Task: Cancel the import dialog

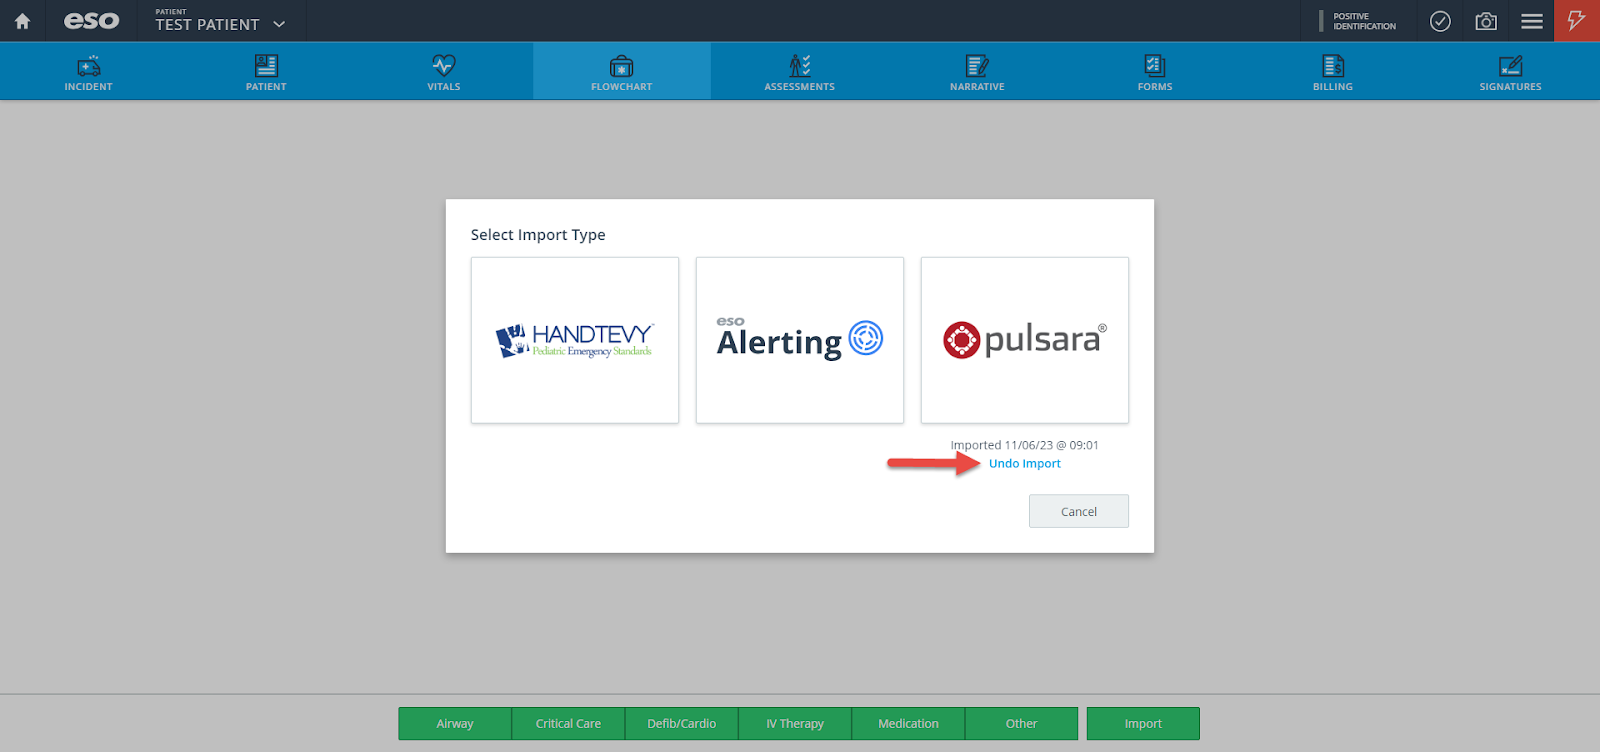Action: click(x=1079, y=511)
